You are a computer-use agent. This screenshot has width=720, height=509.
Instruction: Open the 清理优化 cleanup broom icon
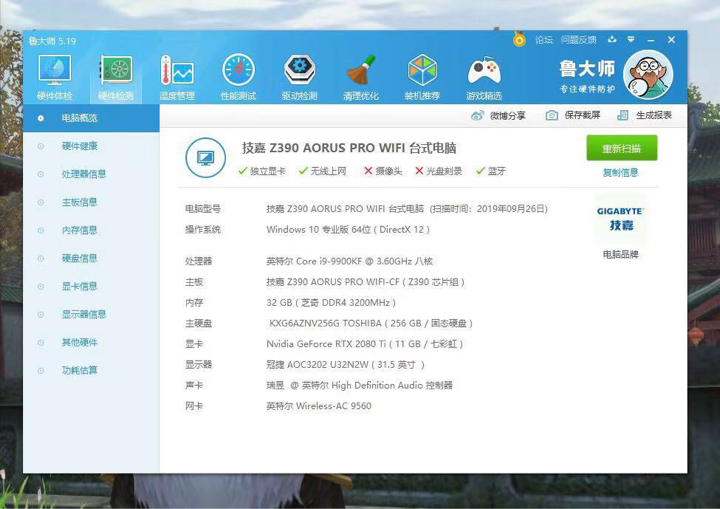click(x=361, y=77)
